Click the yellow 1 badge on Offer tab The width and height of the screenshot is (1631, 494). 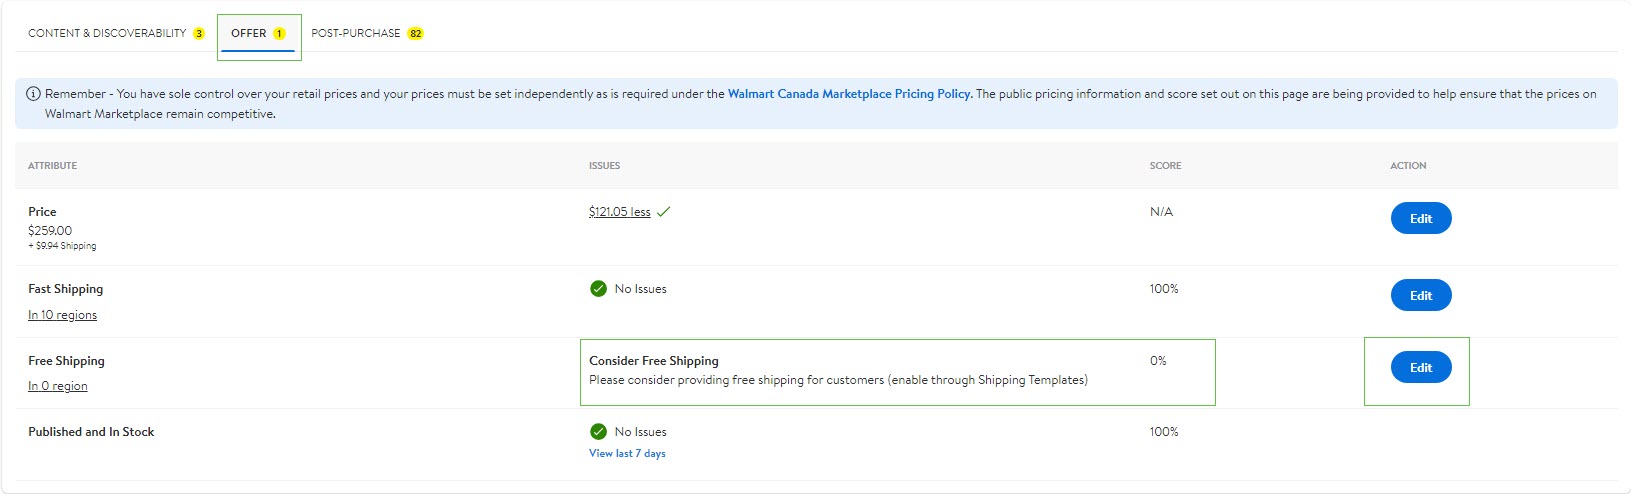pyautogui.click(x=279, y=34)
